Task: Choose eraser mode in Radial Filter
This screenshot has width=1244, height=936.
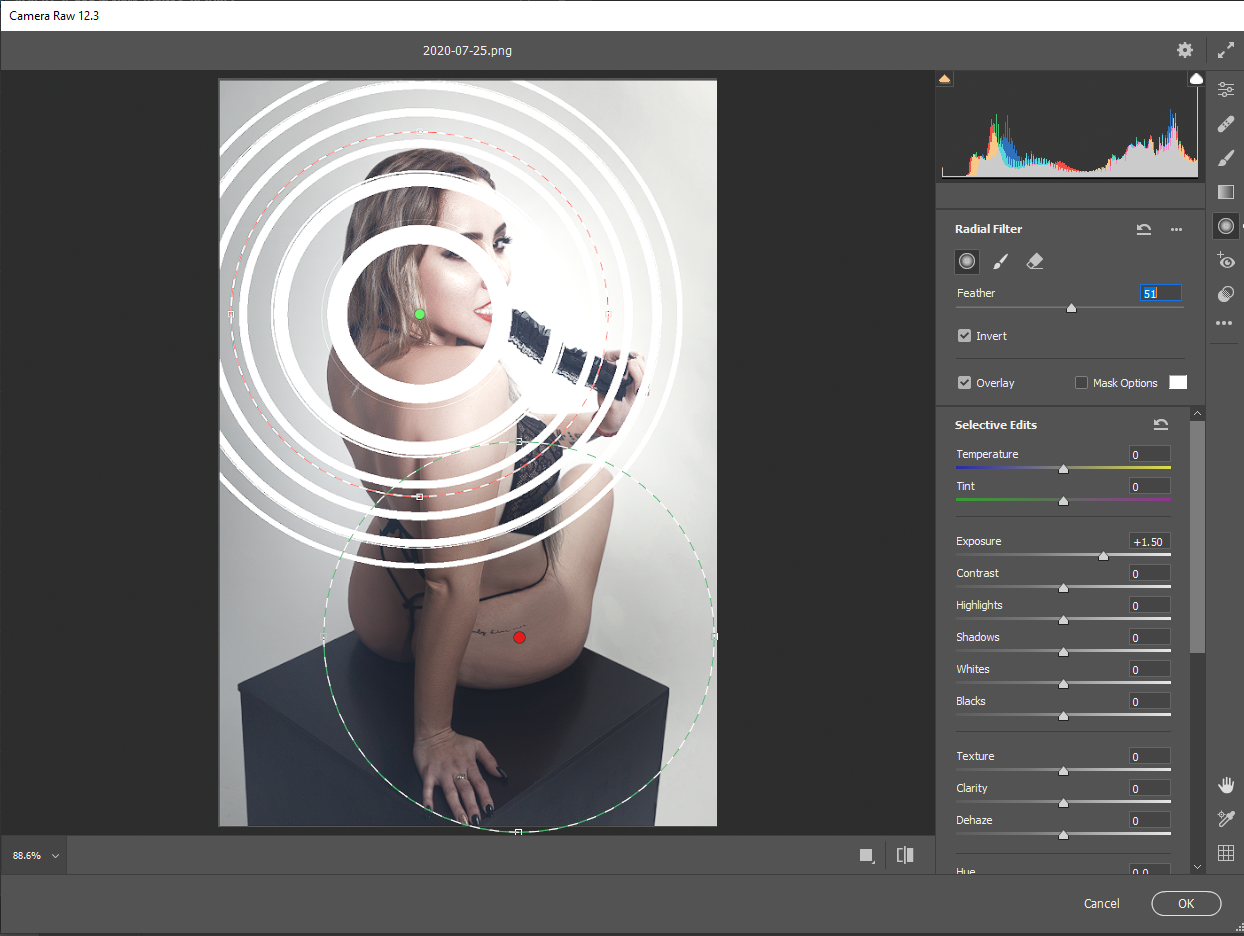Action: pos(1035,262)
